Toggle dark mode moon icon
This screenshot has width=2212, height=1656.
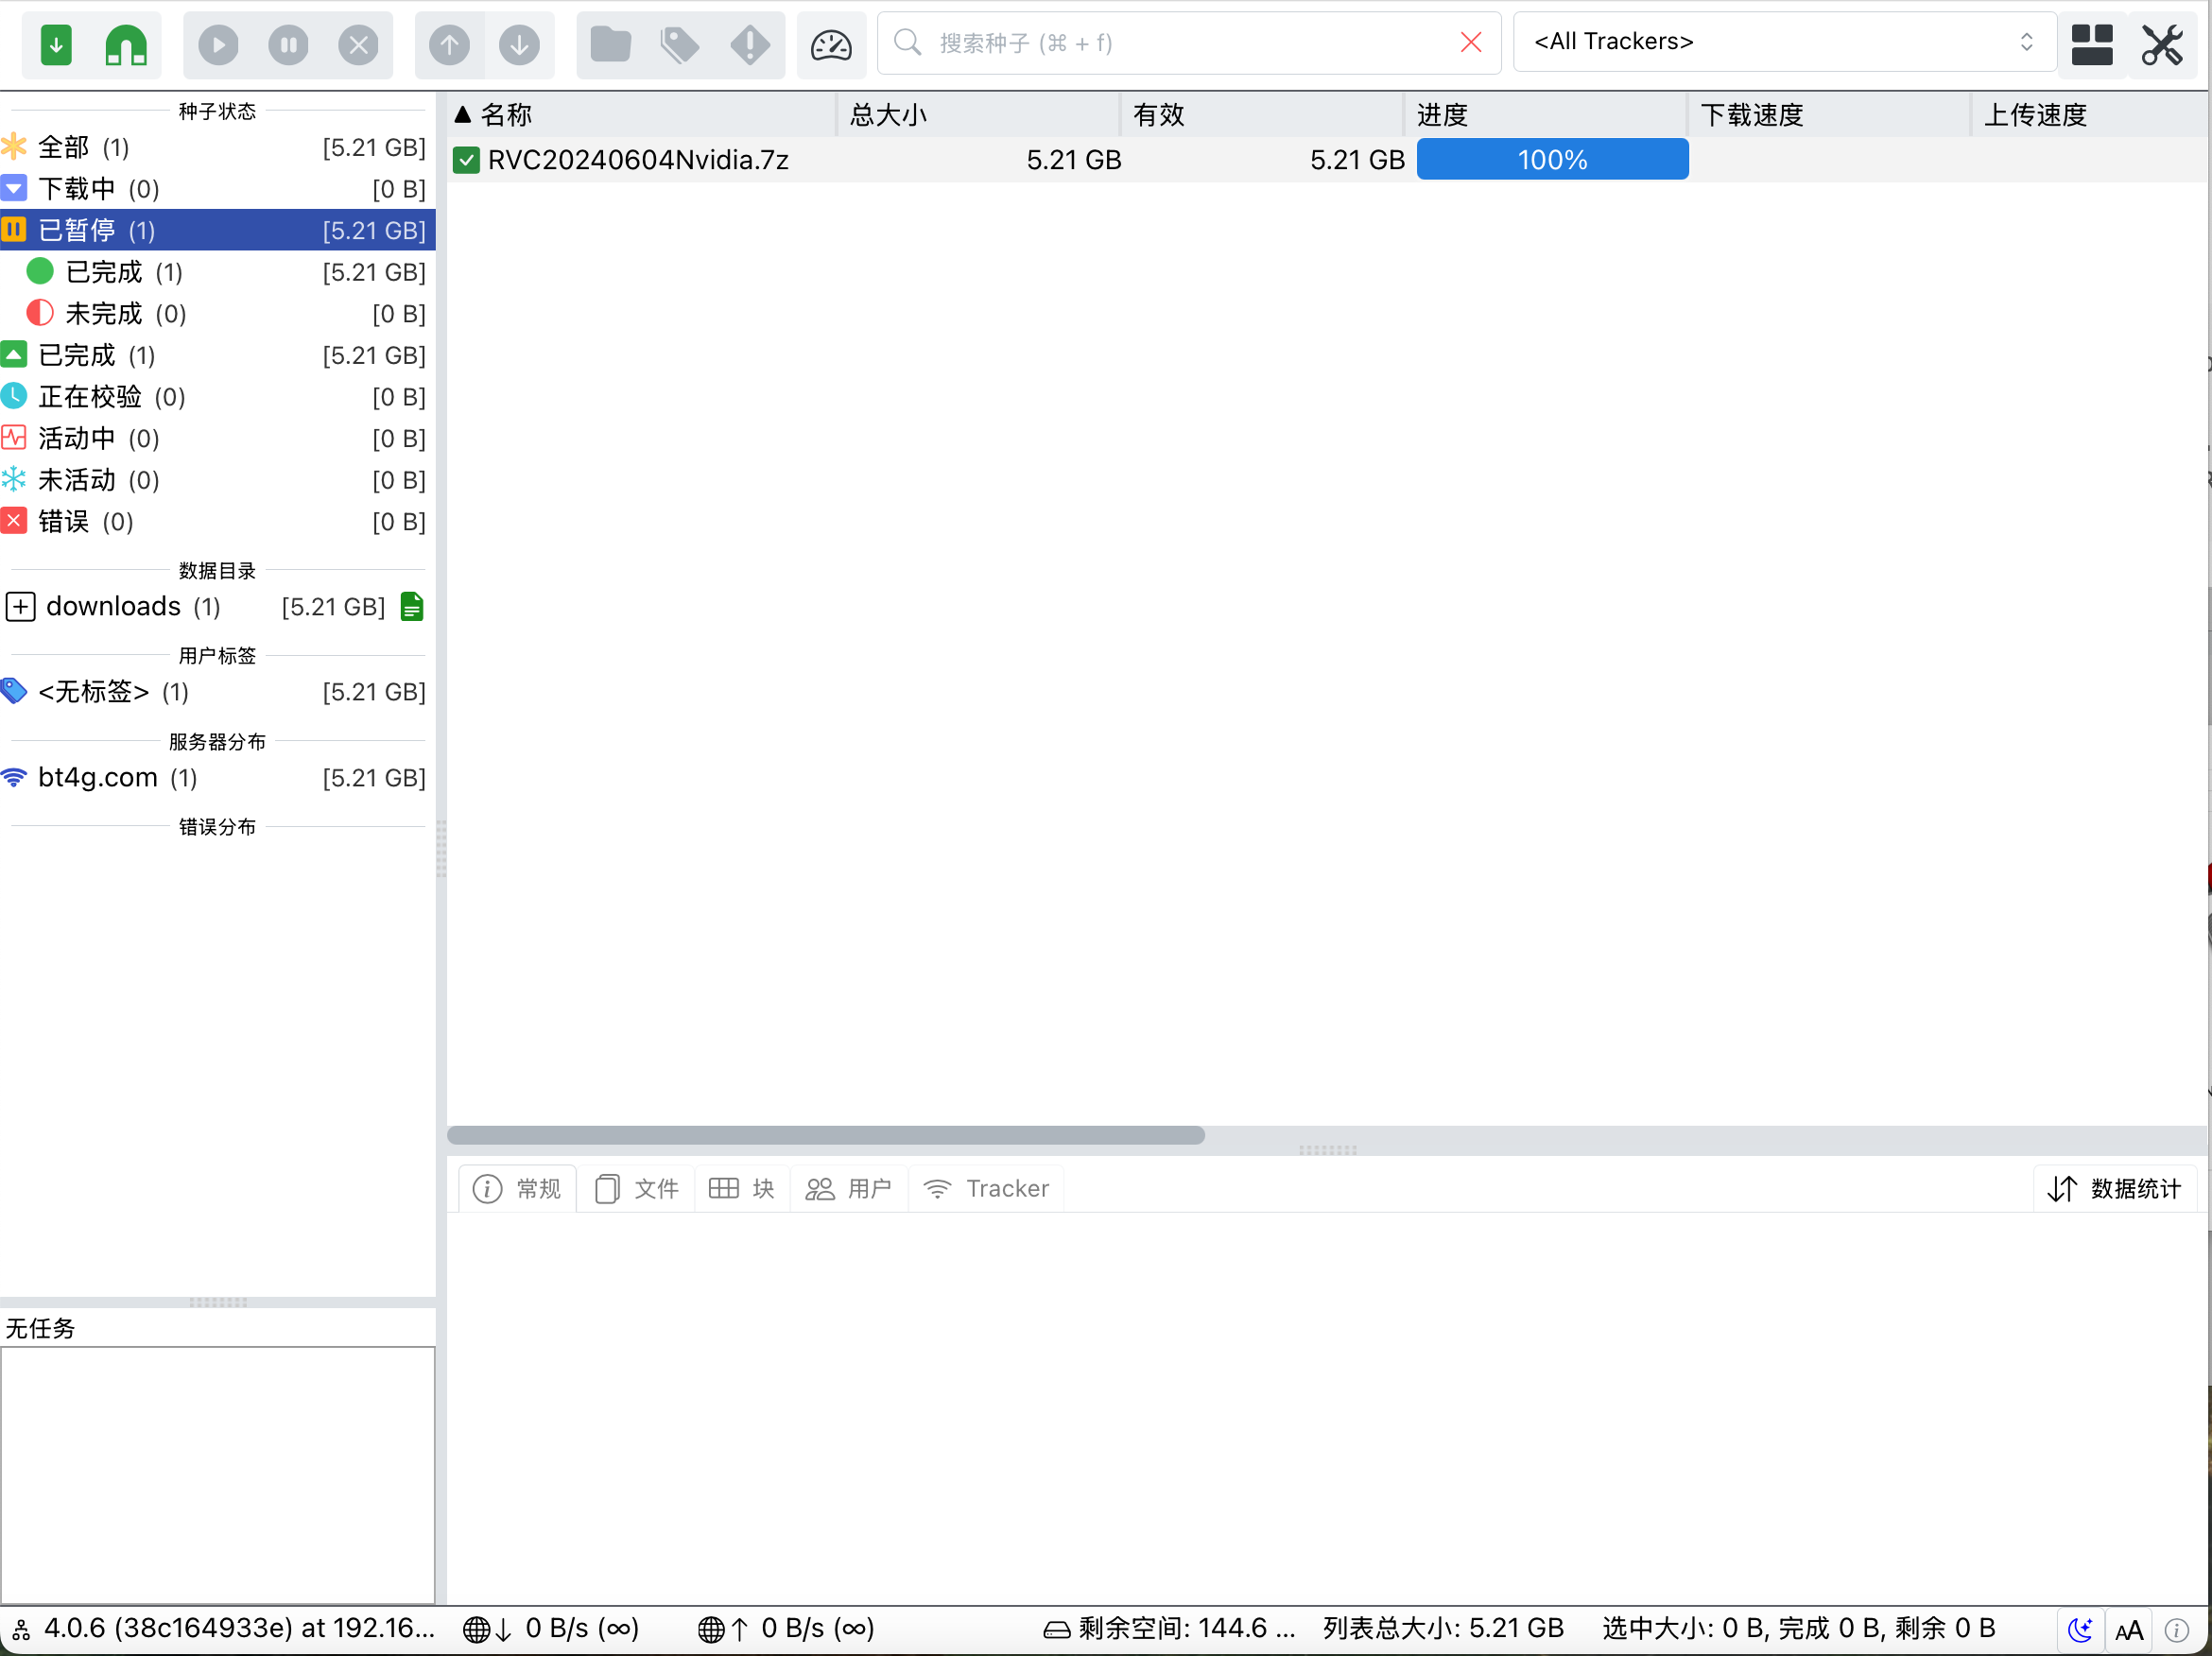[2080, 1630]
